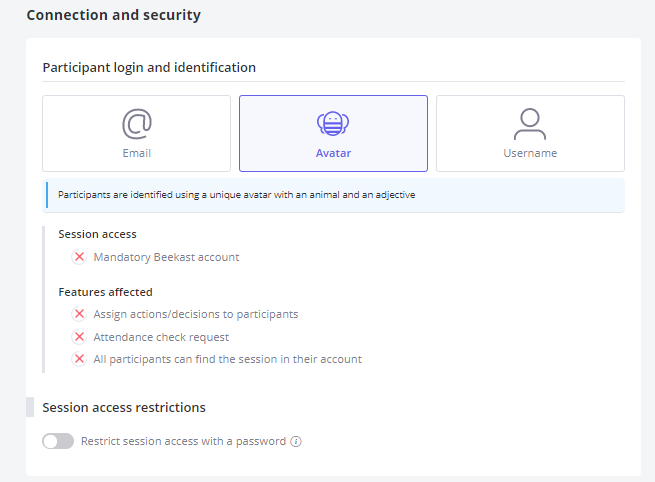Pick the Username person icon
This screenshot has height=482, width=655.
point(530,124)
